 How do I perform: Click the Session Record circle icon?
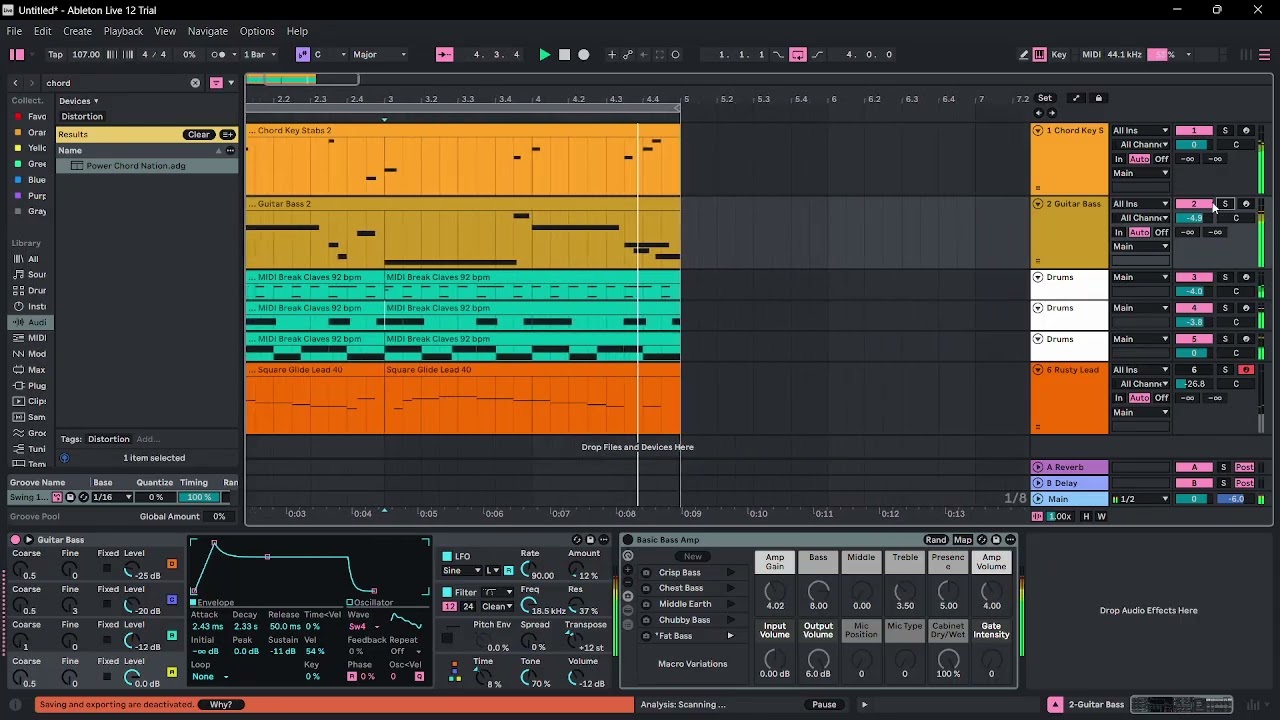pos(675,55)
